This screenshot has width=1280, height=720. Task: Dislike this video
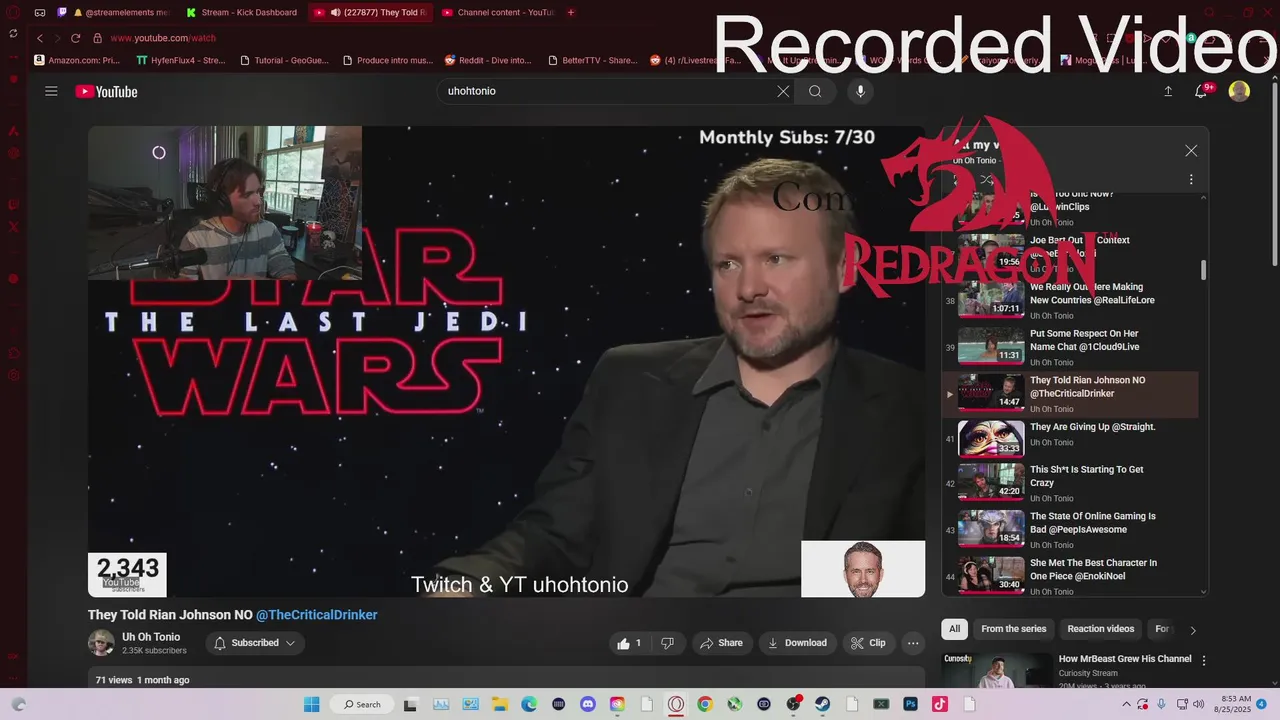[667, 643]
